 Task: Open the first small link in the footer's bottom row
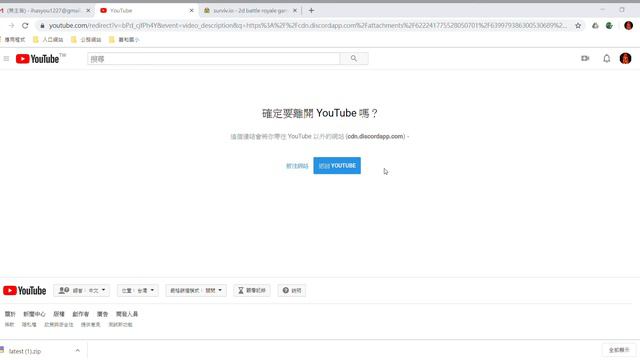pyautogui.click(x=9, y=324)
